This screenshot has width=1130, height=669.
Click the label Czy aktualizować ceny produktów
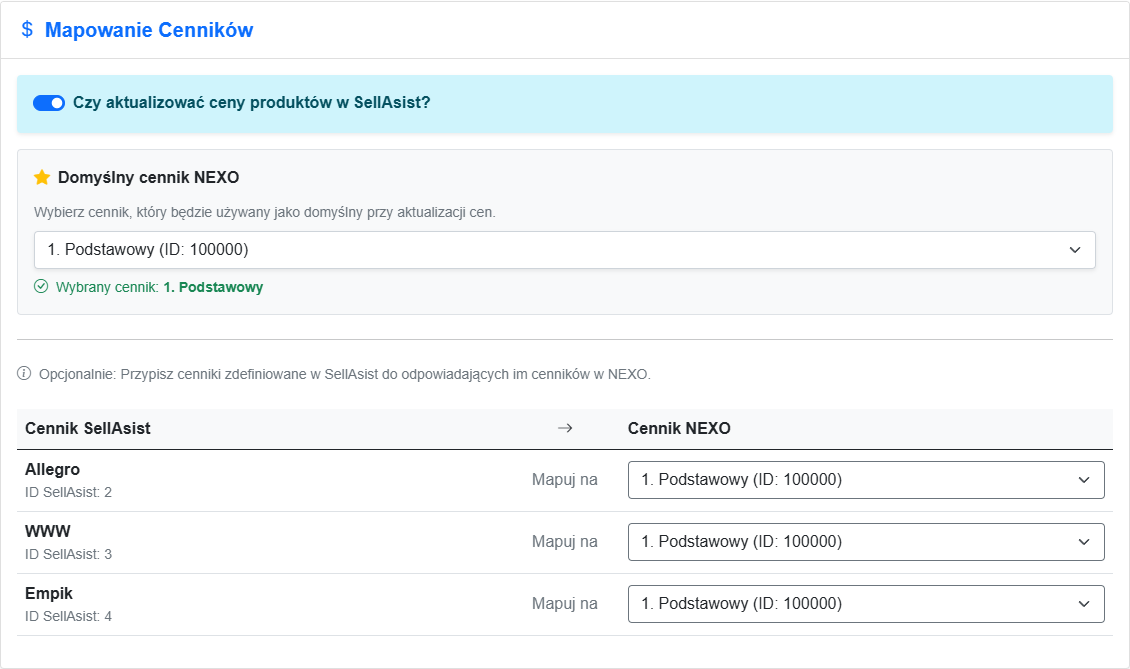pos(252,103)
